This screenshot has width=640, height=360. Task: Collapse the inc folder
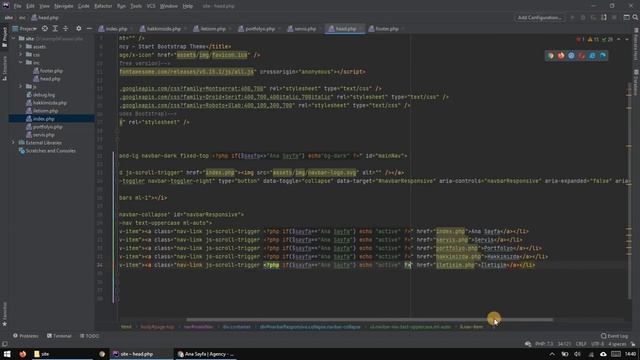coord(21,62)
